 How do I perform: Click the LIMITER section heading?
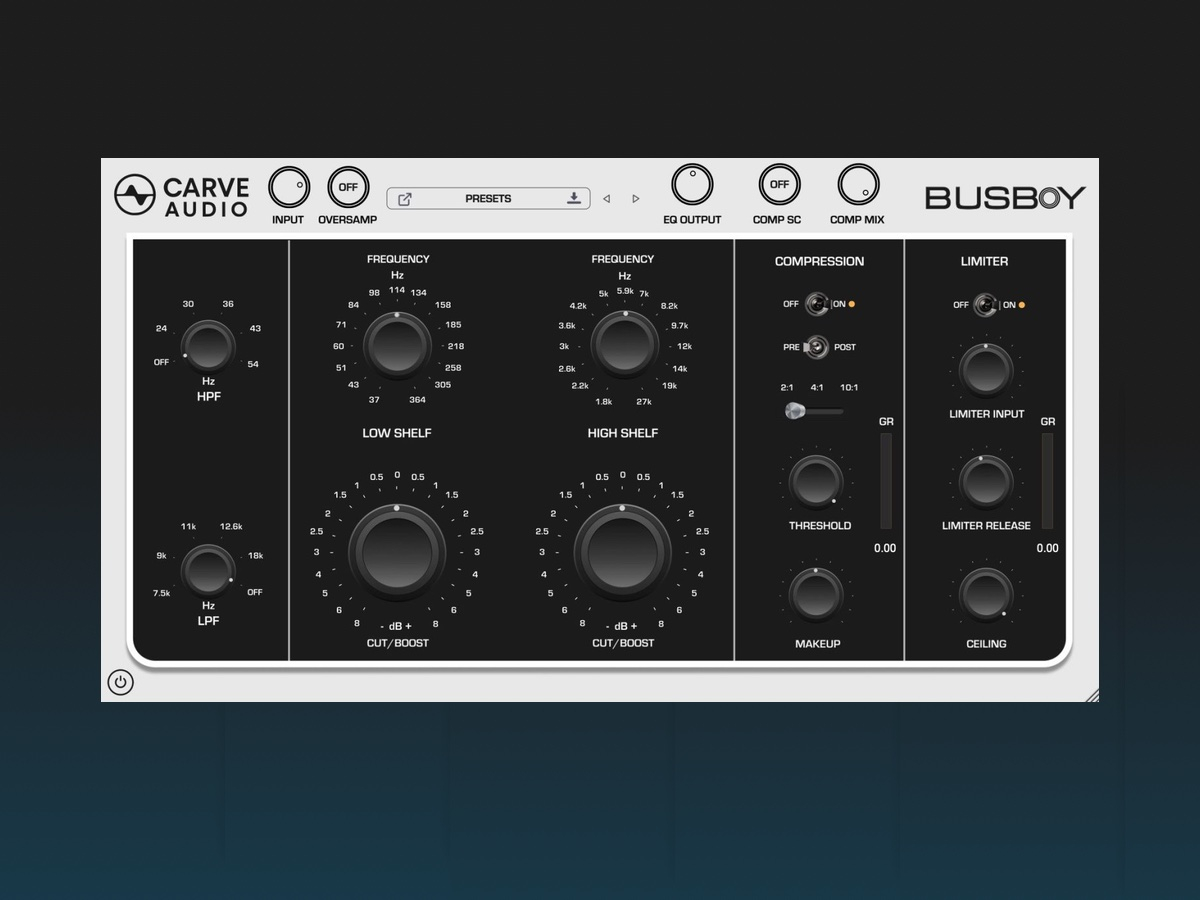[x=985, y=261]
